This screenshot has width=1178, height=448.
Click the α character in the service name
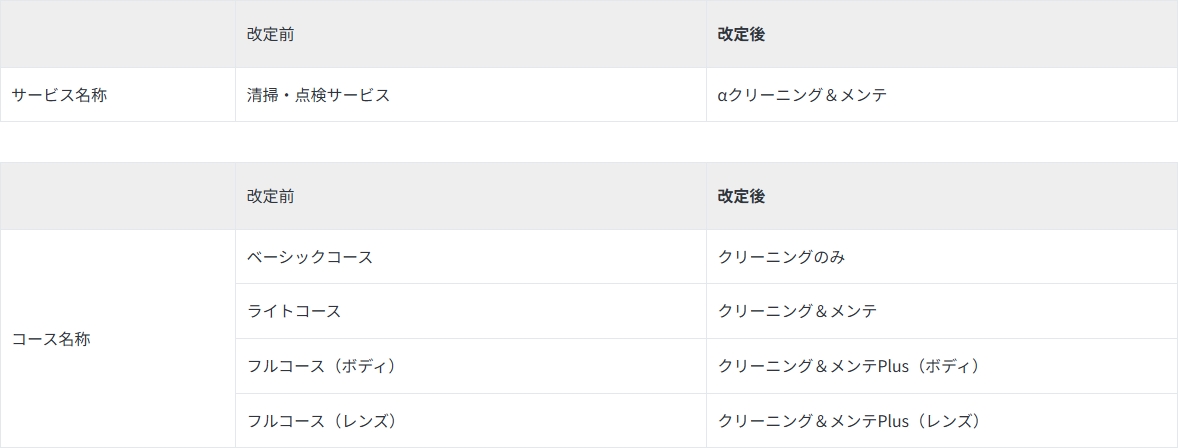722,96
